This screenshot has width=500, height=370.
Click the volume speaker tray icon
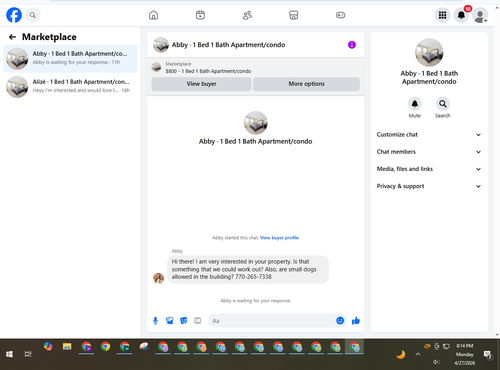[x=436, y=362]
